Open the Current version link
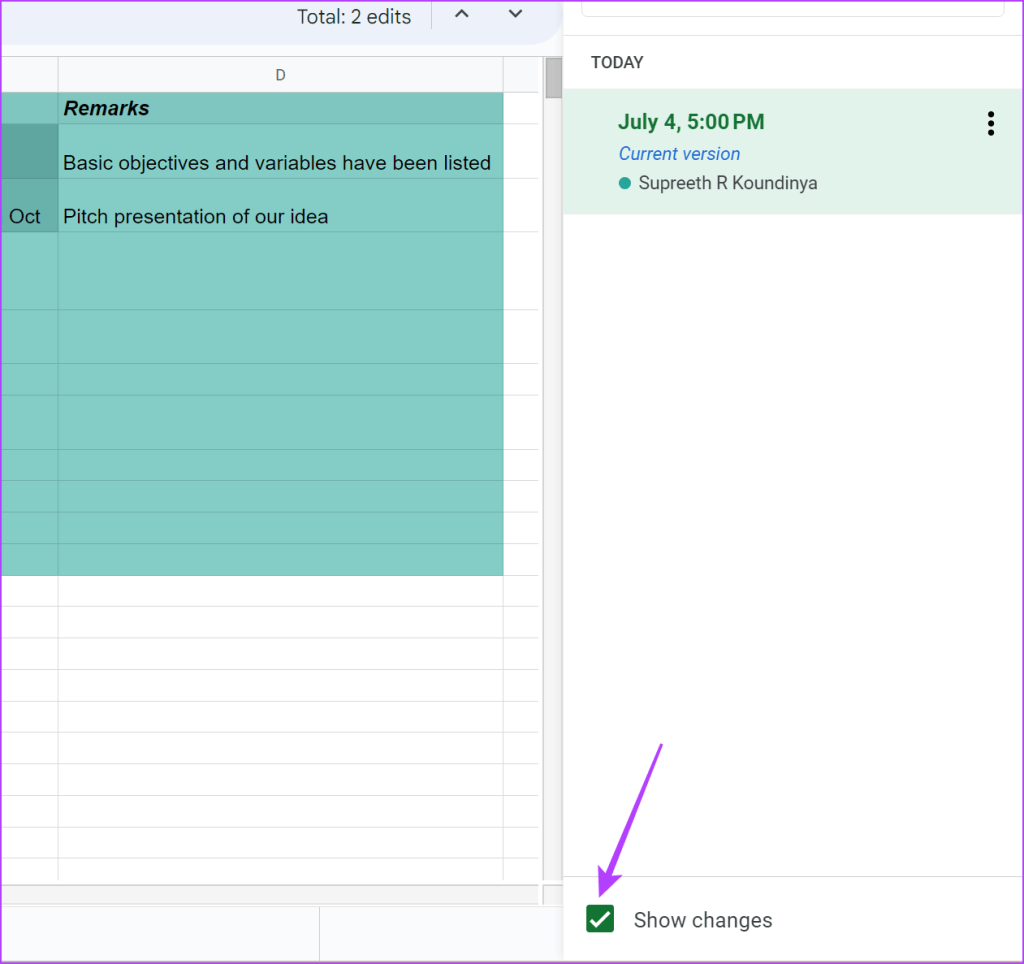The height and width of the screenshot is (964, 1024). pos(679,153)
